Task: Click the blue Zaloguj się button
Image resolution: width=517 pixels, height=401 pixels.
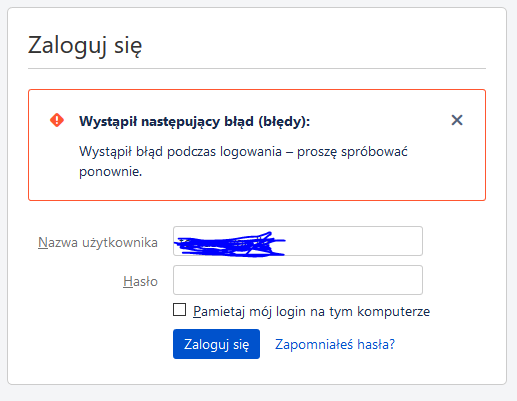Action: coord(216,344)
